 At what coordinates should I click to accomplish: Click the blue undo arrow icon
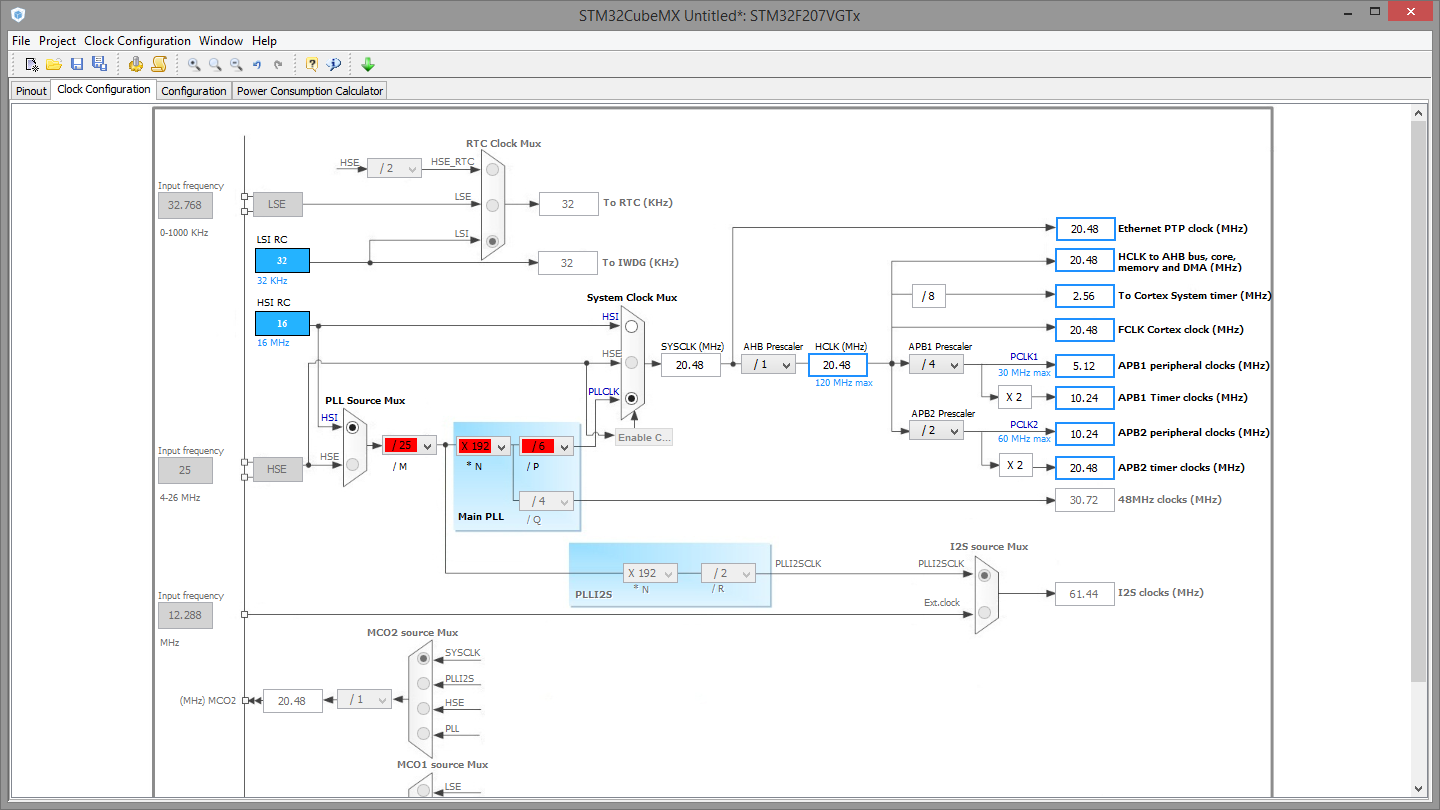tap(257, 64)
